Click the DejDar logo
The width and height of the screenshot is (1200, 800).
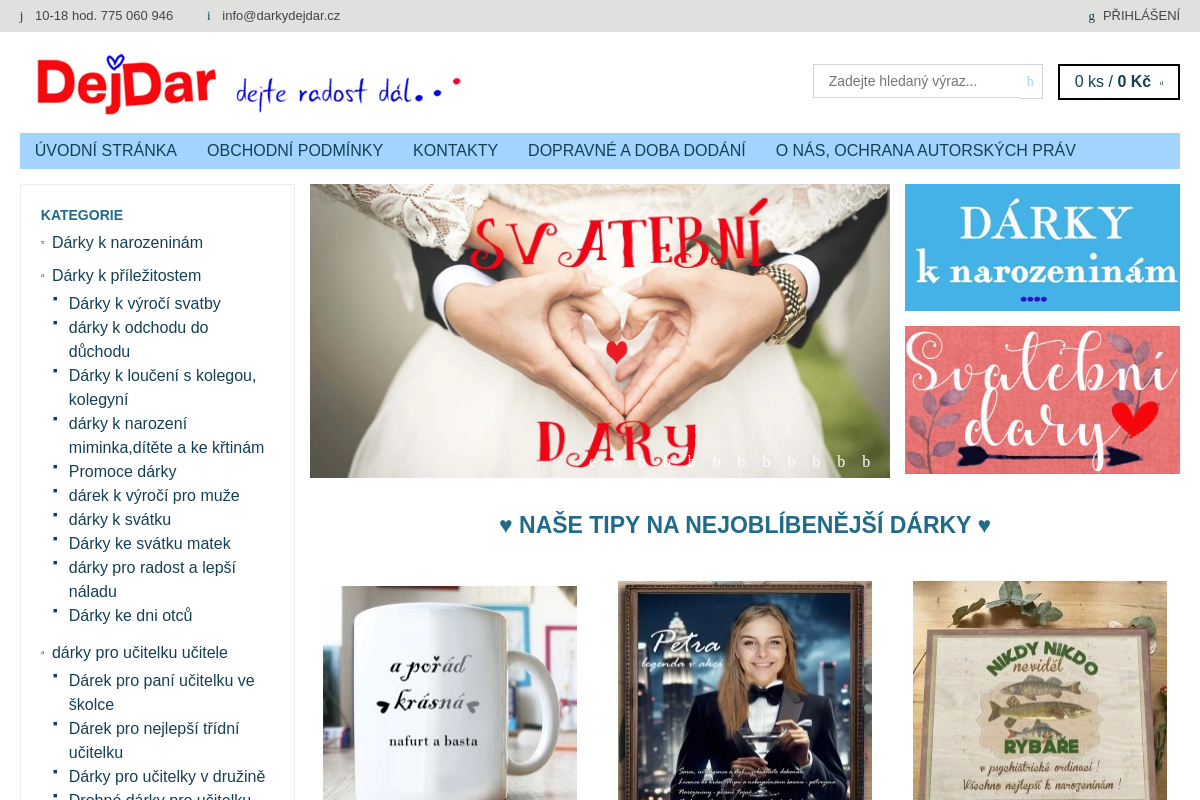[x=126, y=84]
